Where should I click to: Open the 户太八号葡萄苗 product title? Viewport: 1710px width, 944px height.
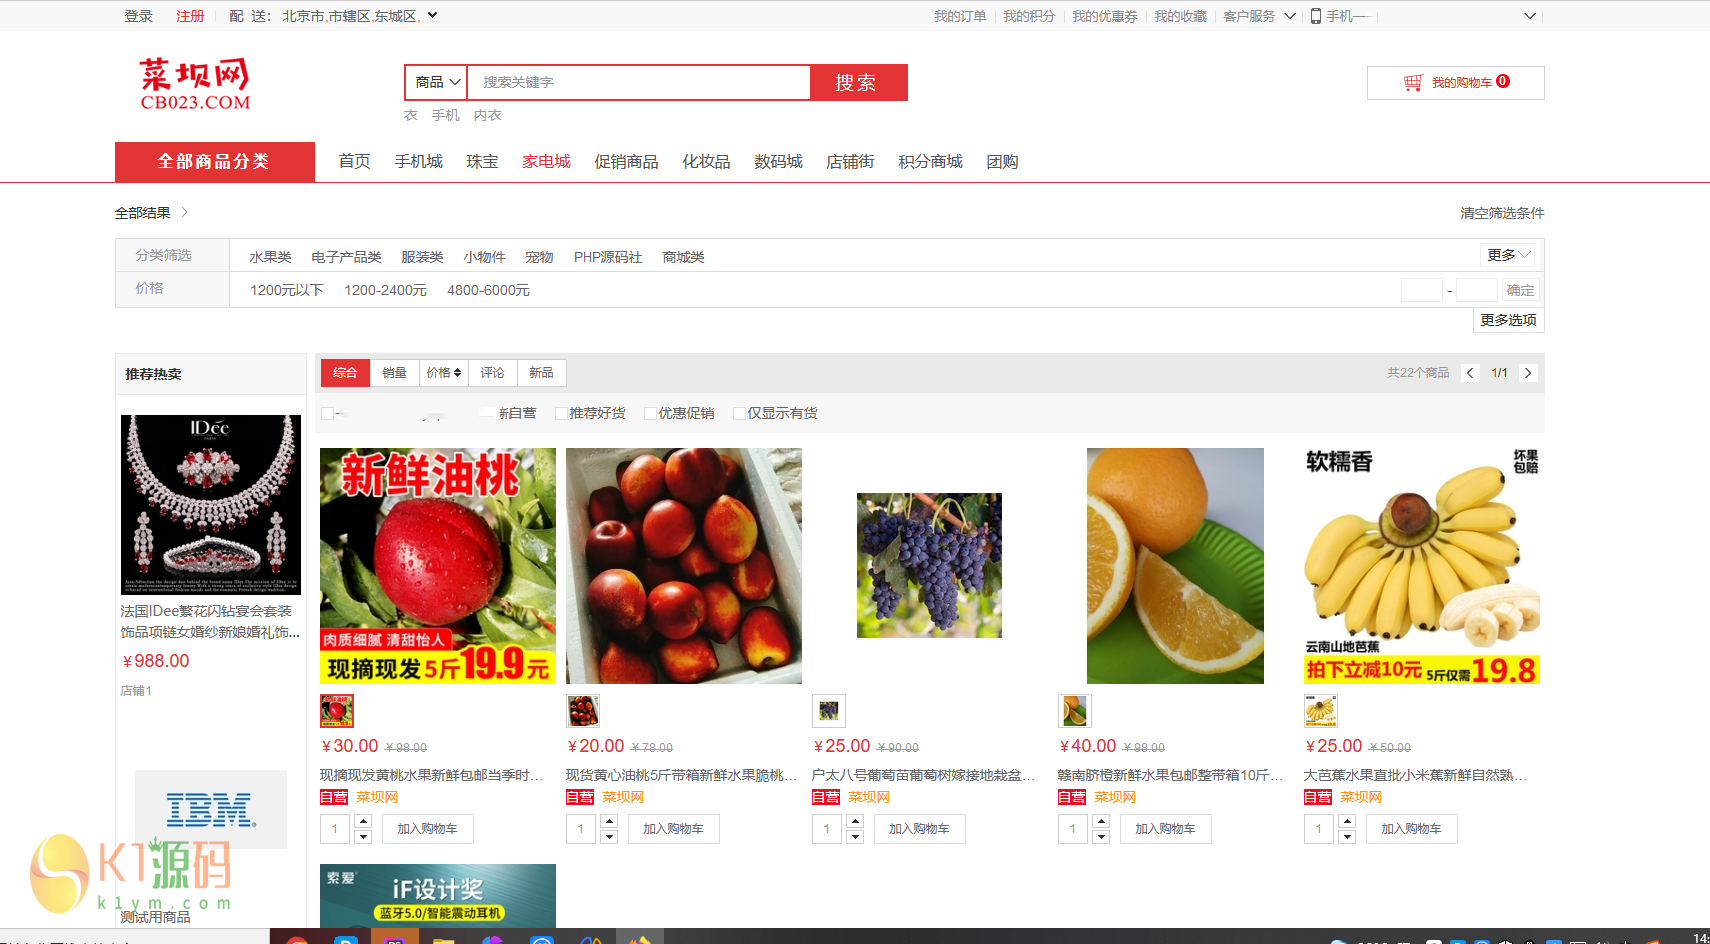pos(923,775)
